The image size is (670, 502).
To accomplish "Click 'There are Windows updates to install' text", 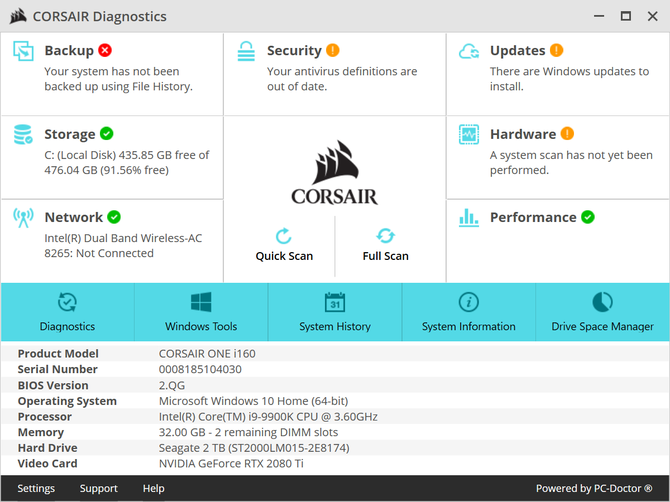I will tap(569, 79).
